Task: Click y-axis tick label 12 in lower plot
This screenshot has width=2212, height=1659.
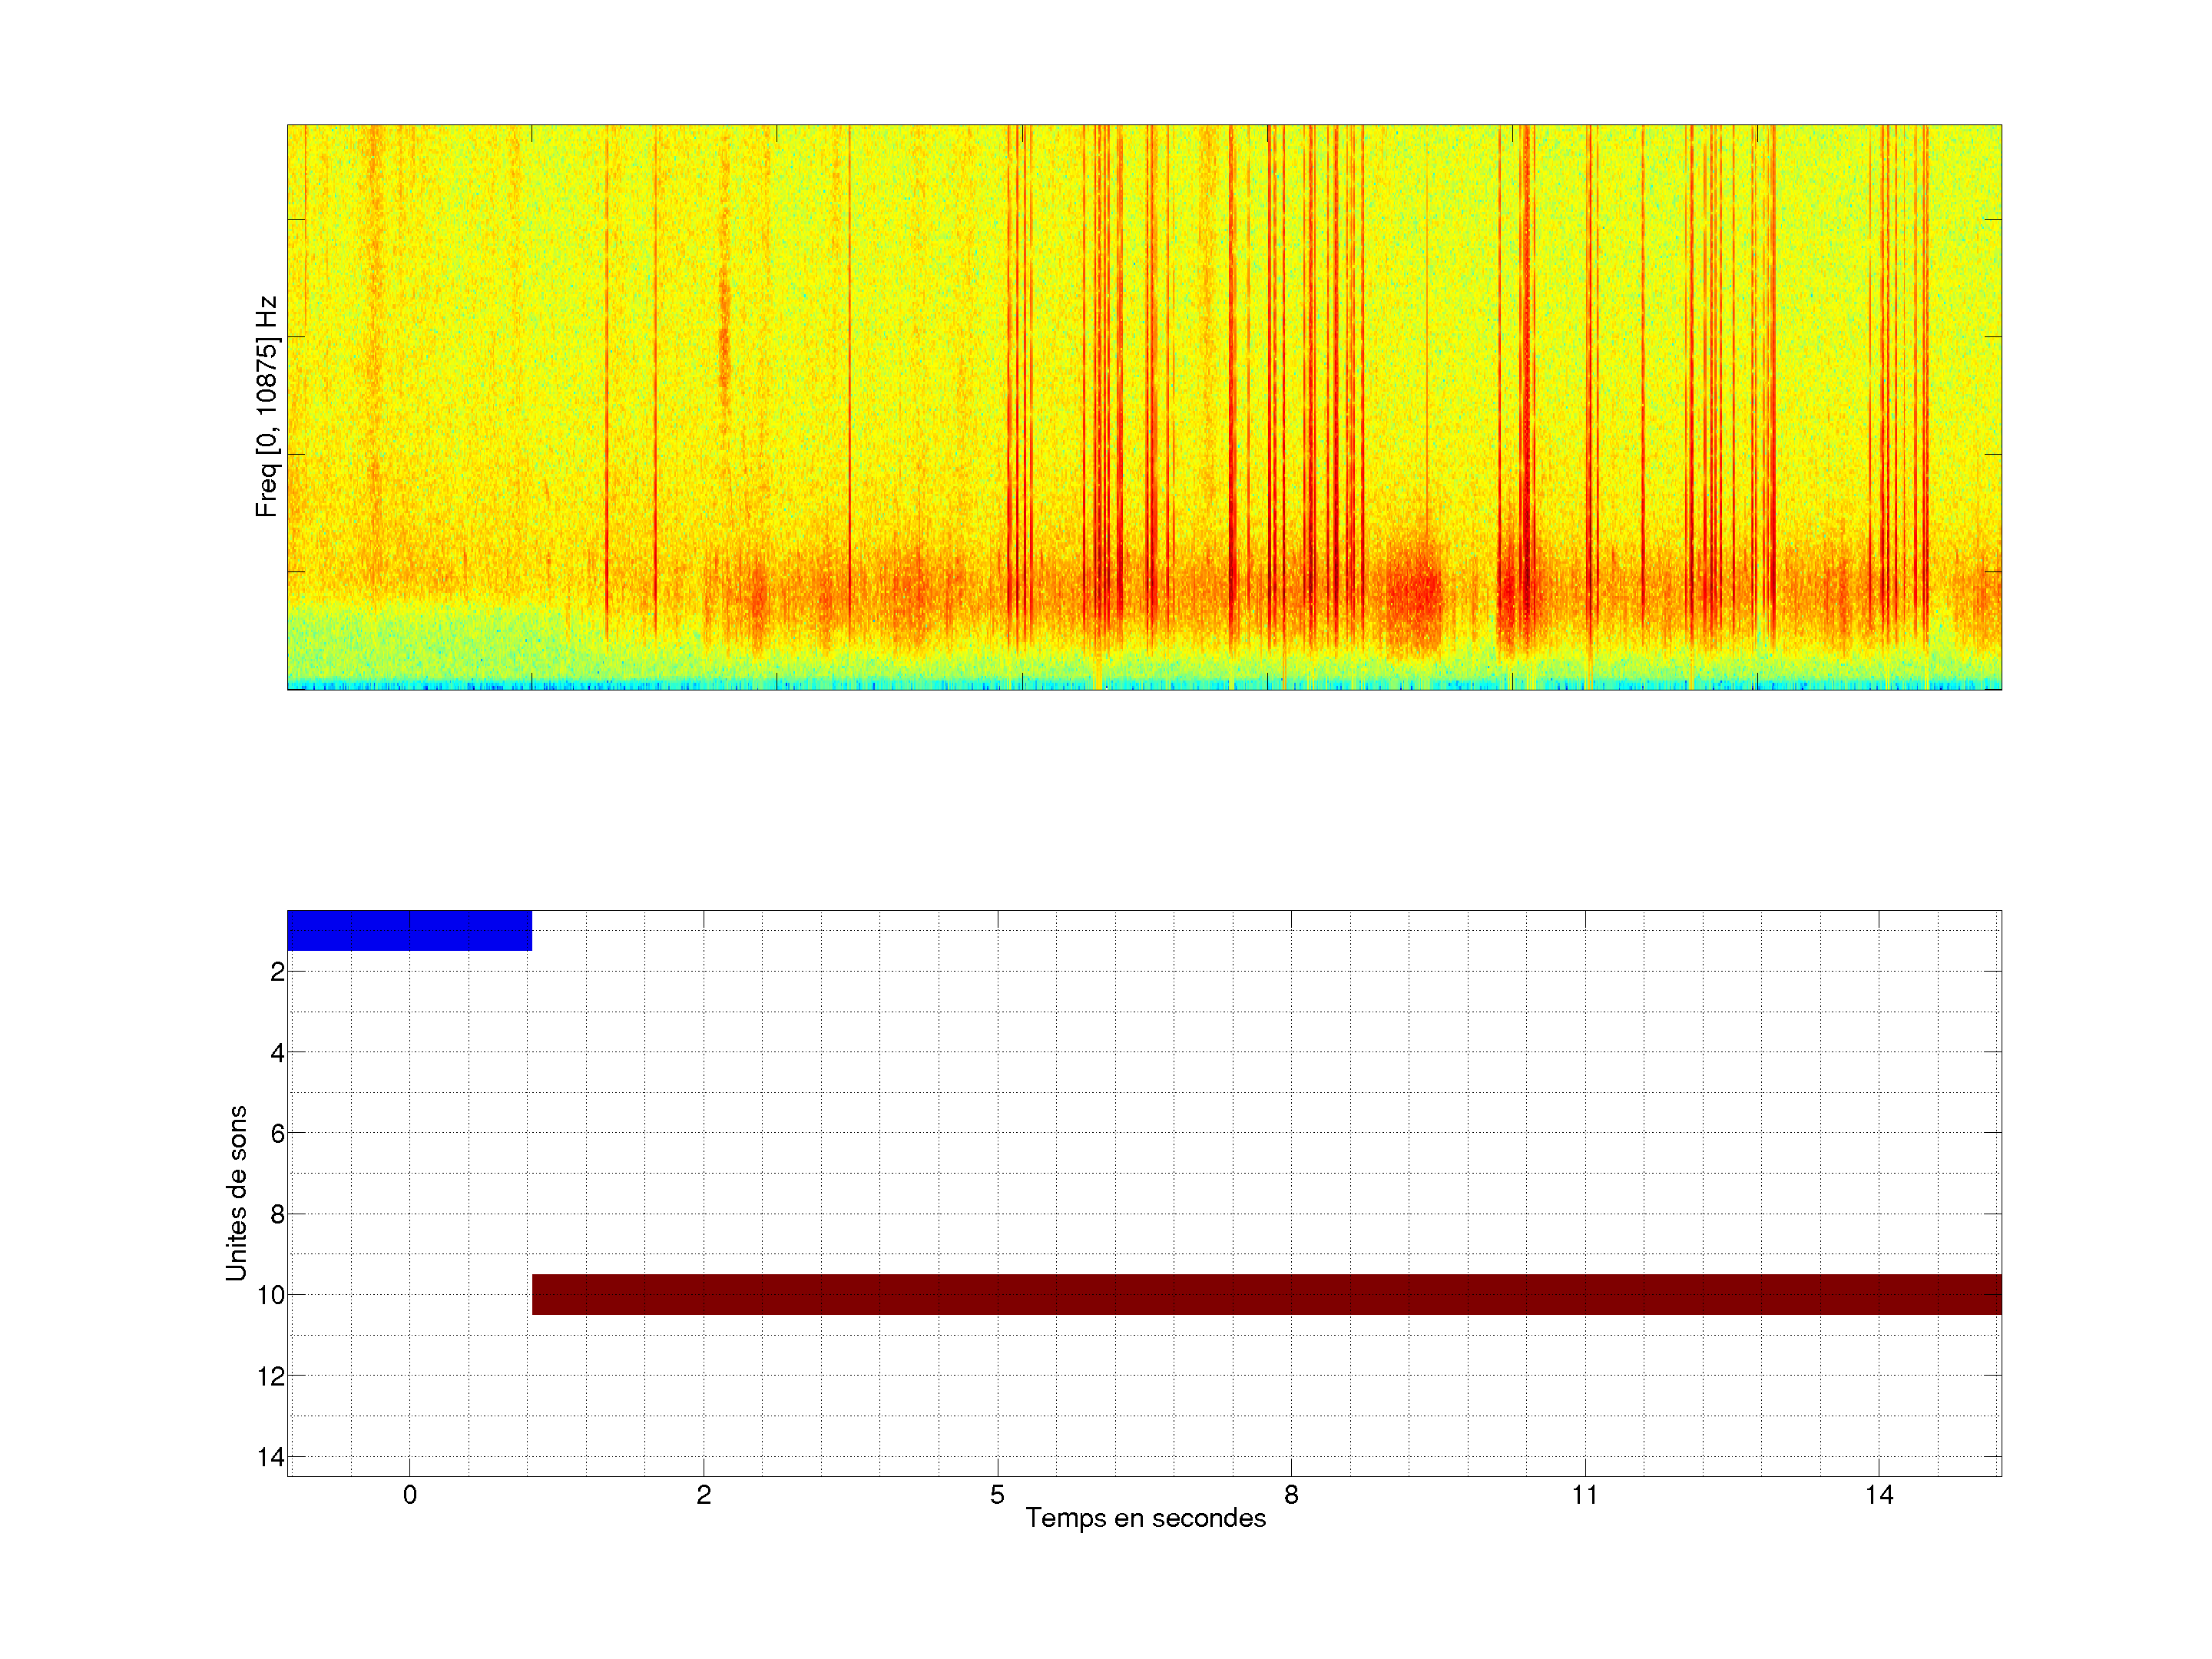Action: 271,1376
